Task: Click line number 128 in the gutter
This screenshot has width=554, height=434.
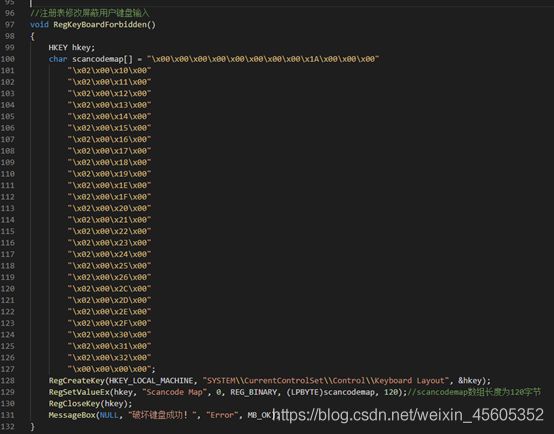Action: coord(8,381)
